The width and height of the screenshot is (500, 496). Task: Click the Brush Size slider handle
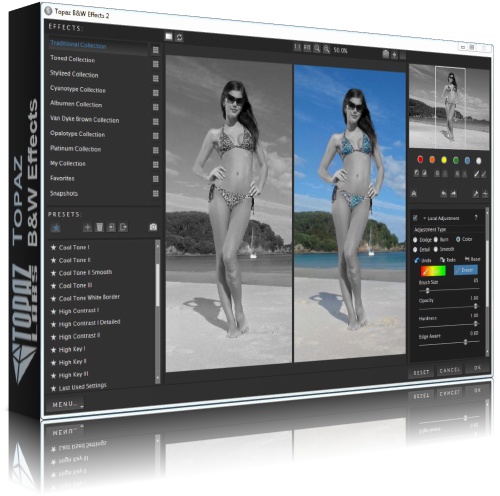click(427, 291)
